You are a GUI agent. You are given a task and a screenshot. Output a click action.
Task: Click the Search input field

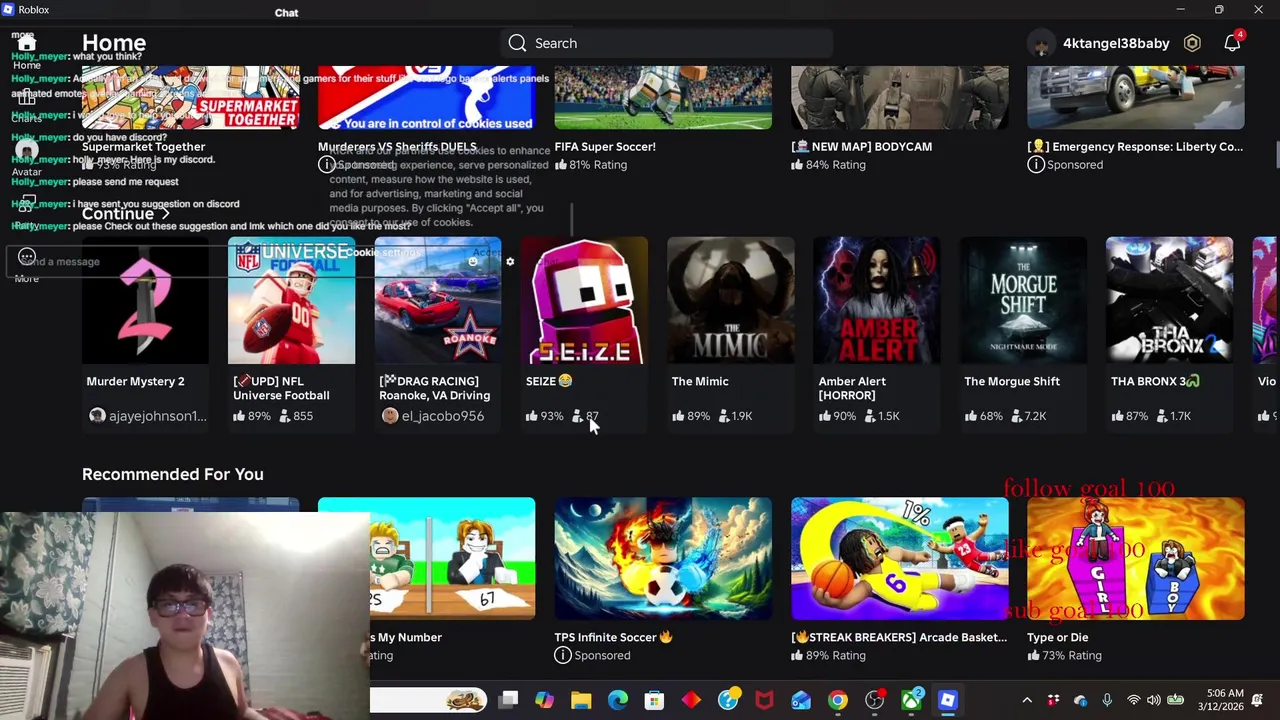[x=666, y=43]
